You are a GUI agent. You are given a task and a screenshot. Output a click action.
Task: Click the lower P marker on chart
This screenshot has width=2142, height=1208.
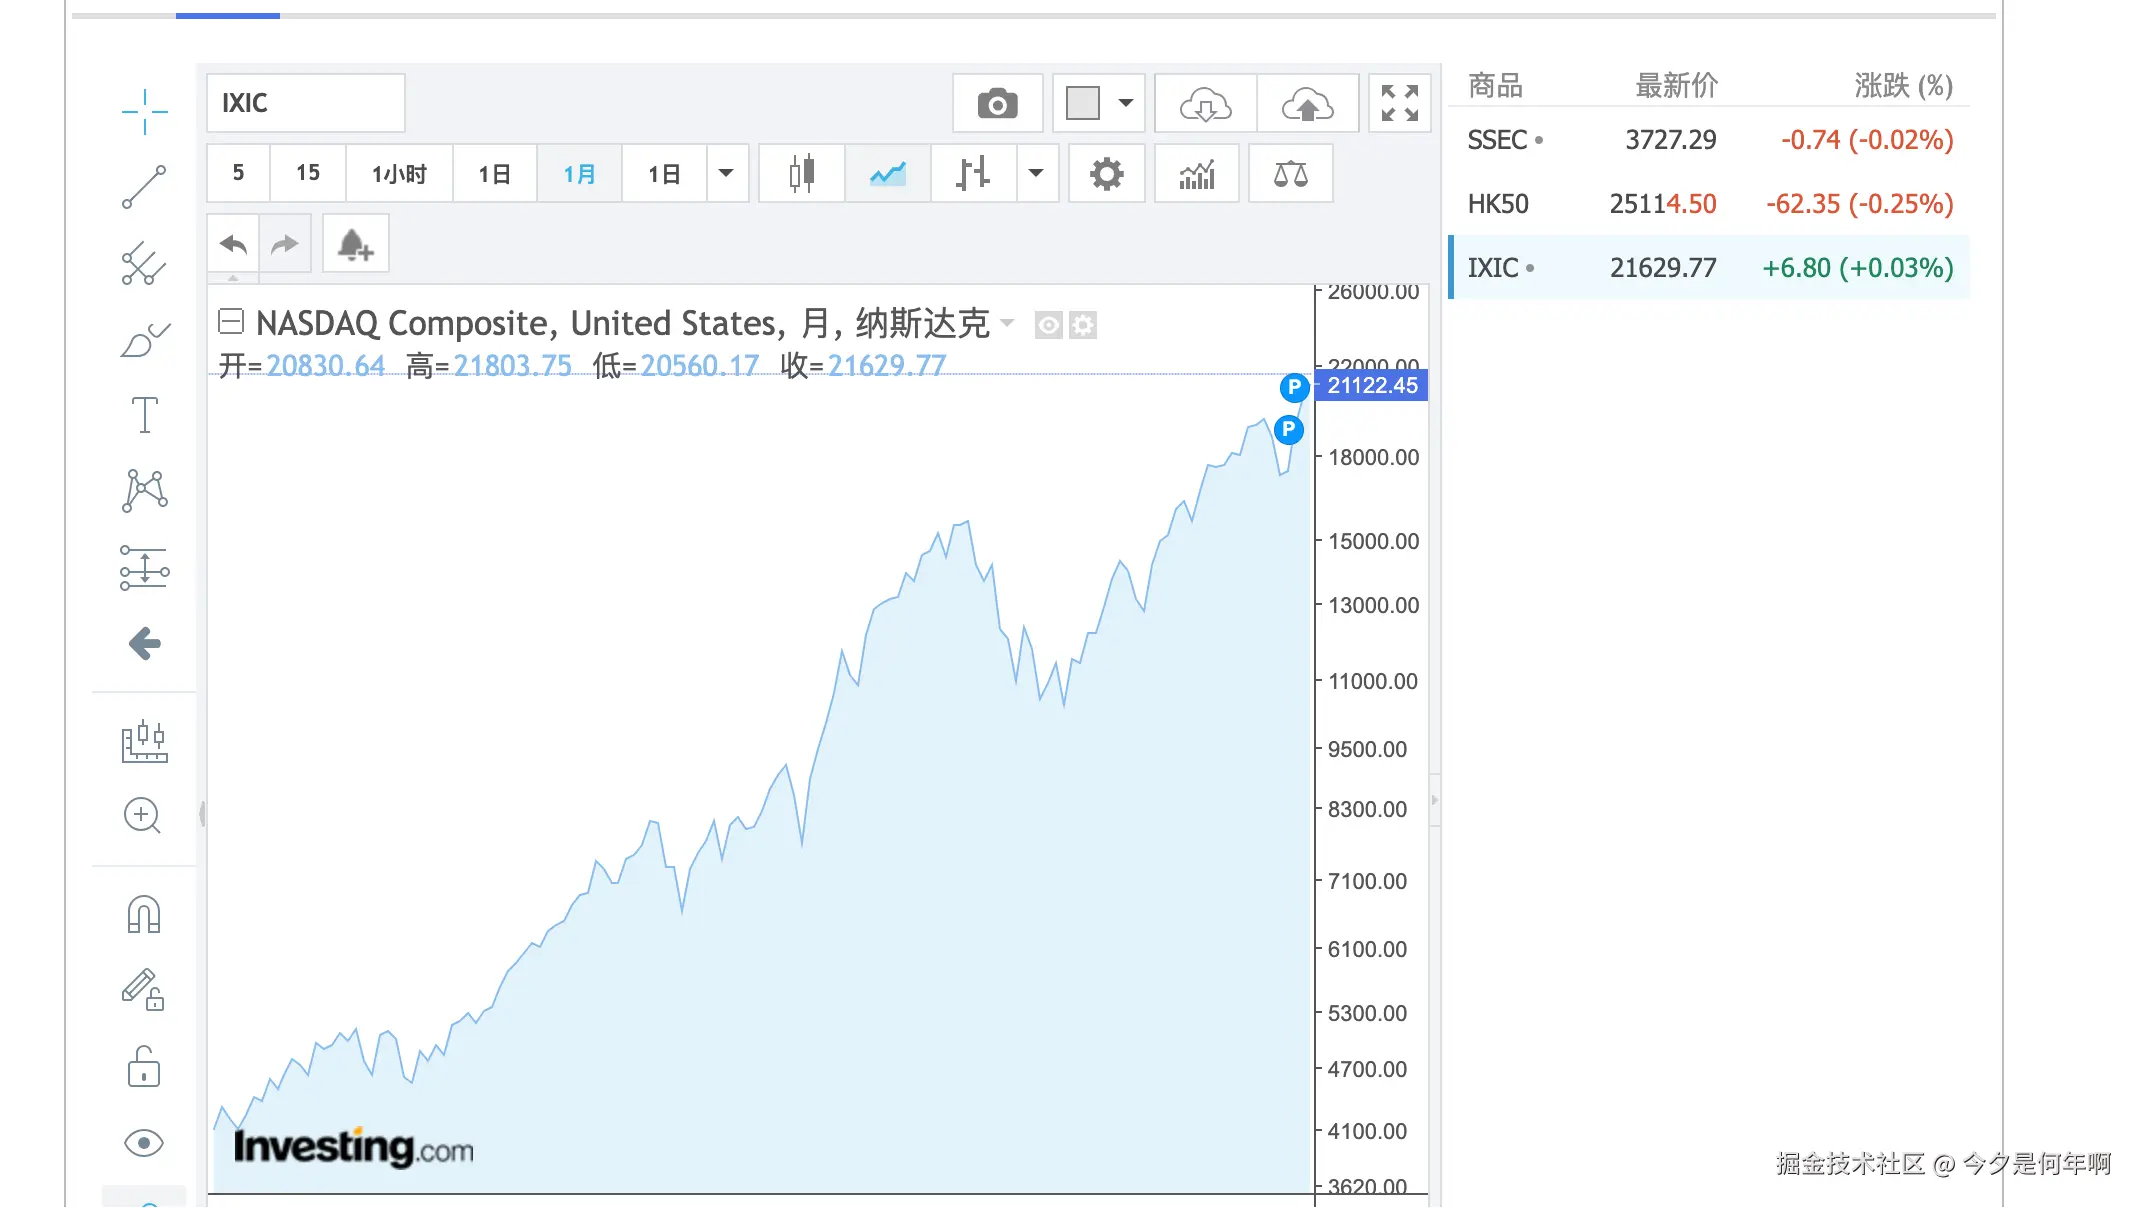coord(1288,430)
